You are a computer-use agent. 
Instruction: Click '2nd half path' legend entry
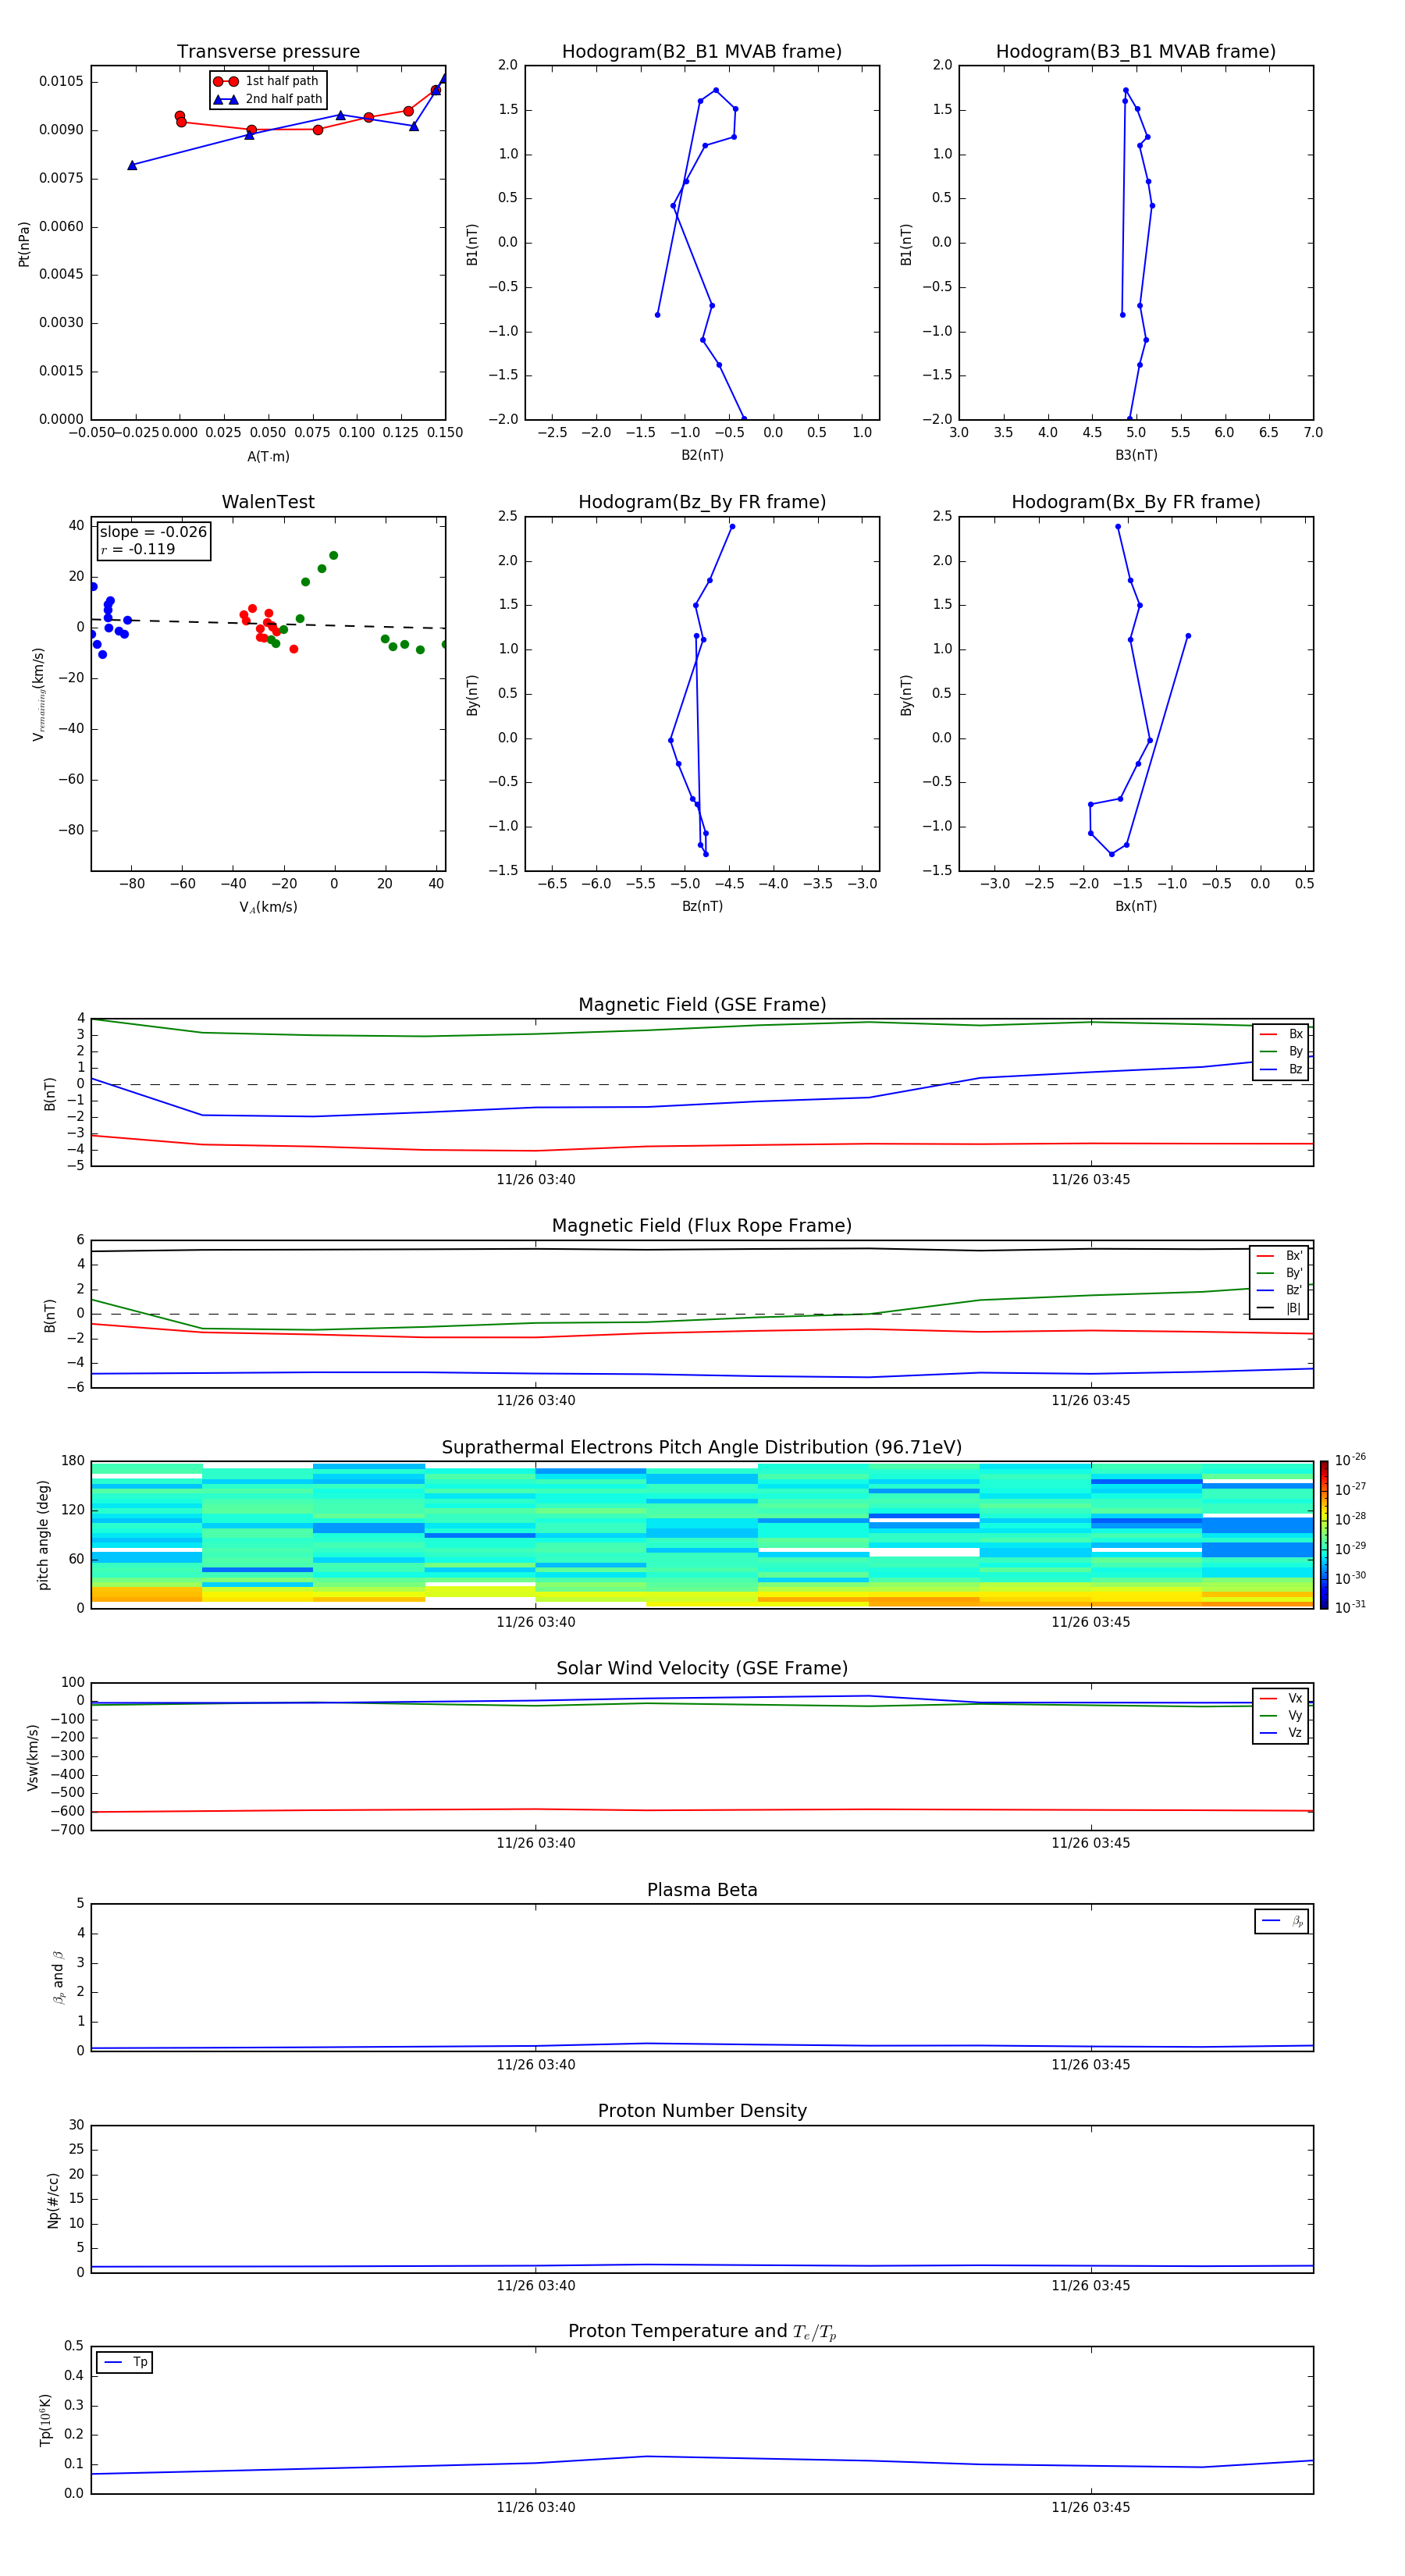coord(268,99)
